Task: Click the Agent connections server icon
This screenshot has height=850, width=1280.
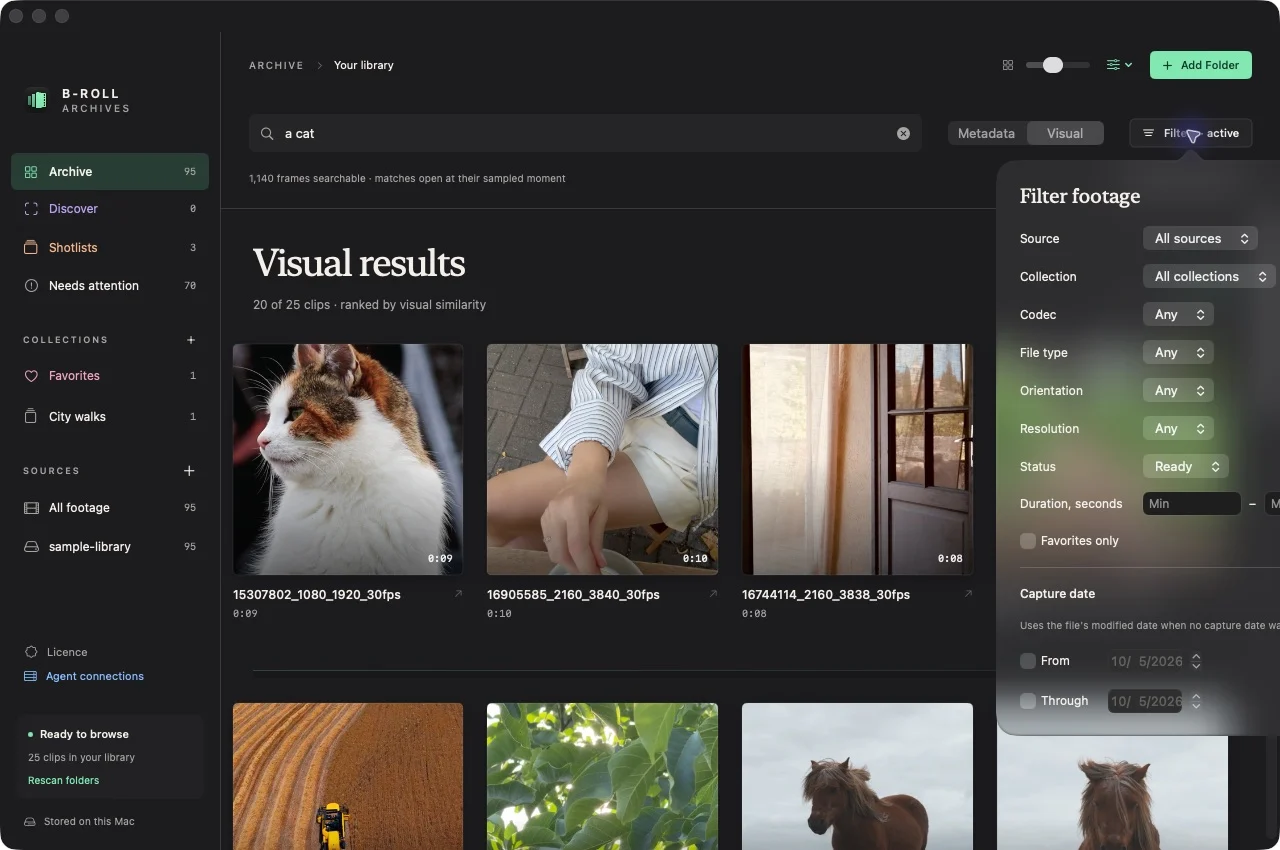Action: click(31, 676)
